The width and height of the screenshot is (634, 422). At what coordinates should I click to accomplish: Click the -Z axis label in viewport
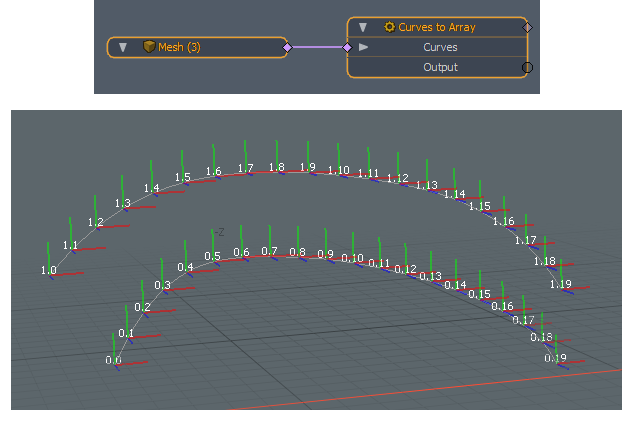click(218, 232)
